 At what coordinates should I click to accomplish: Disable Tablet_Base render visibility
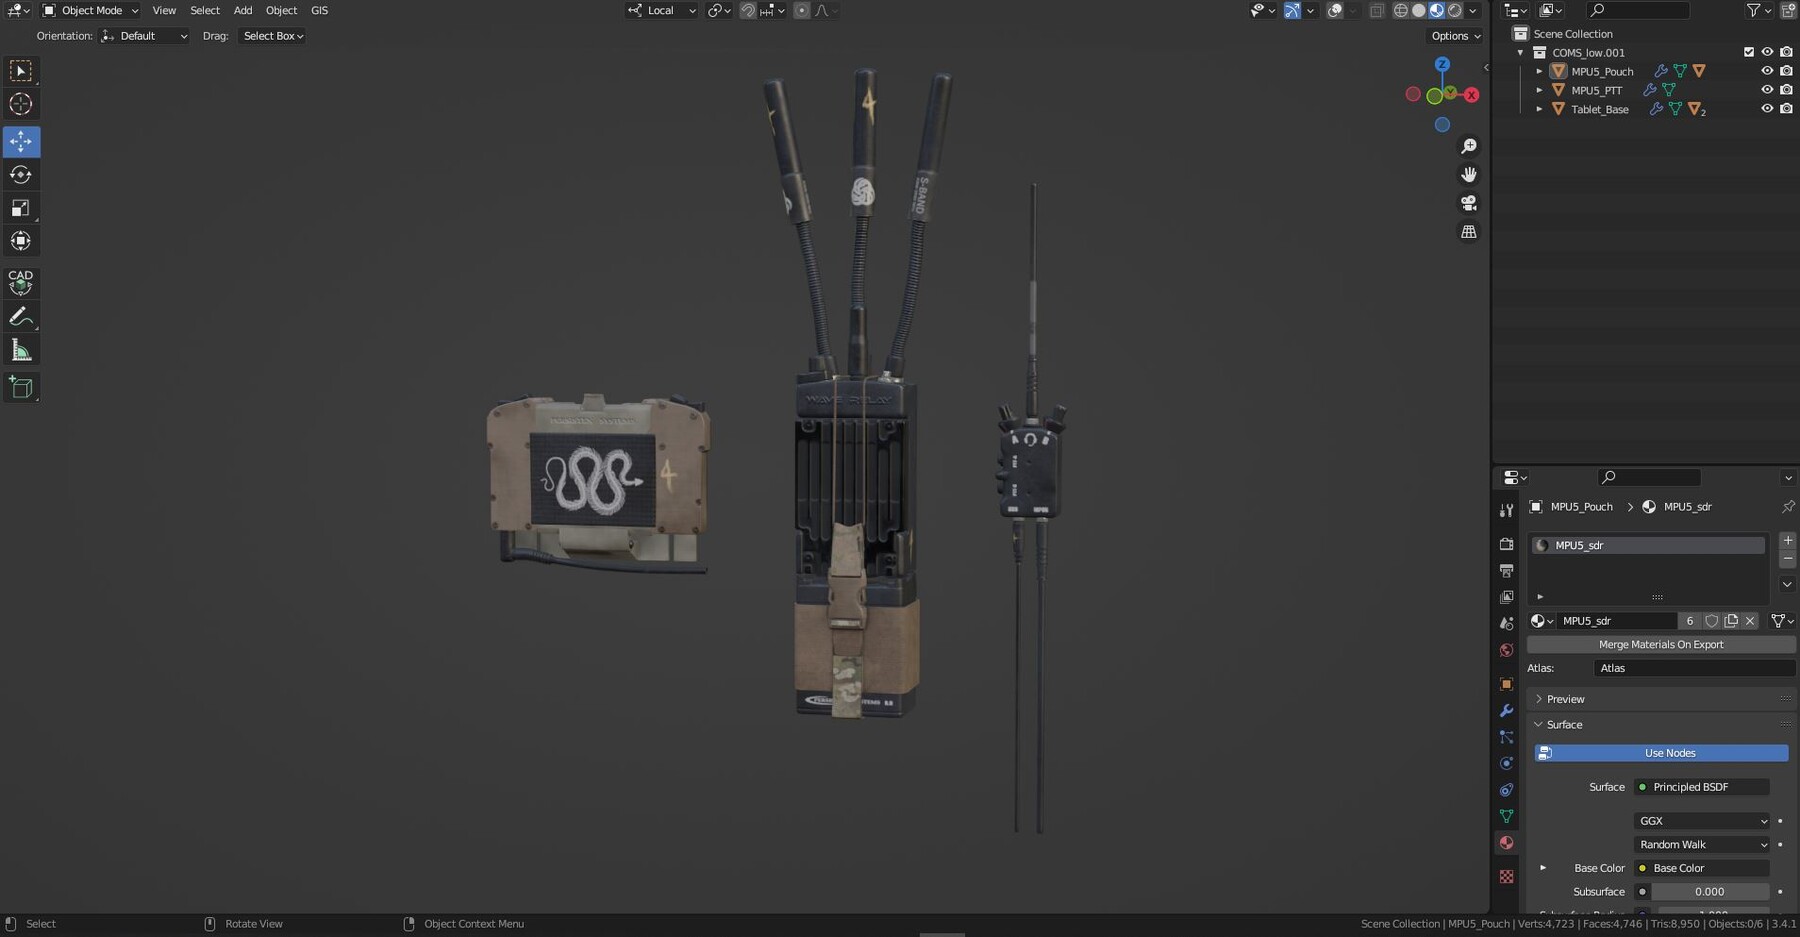tap(1786, 109)
